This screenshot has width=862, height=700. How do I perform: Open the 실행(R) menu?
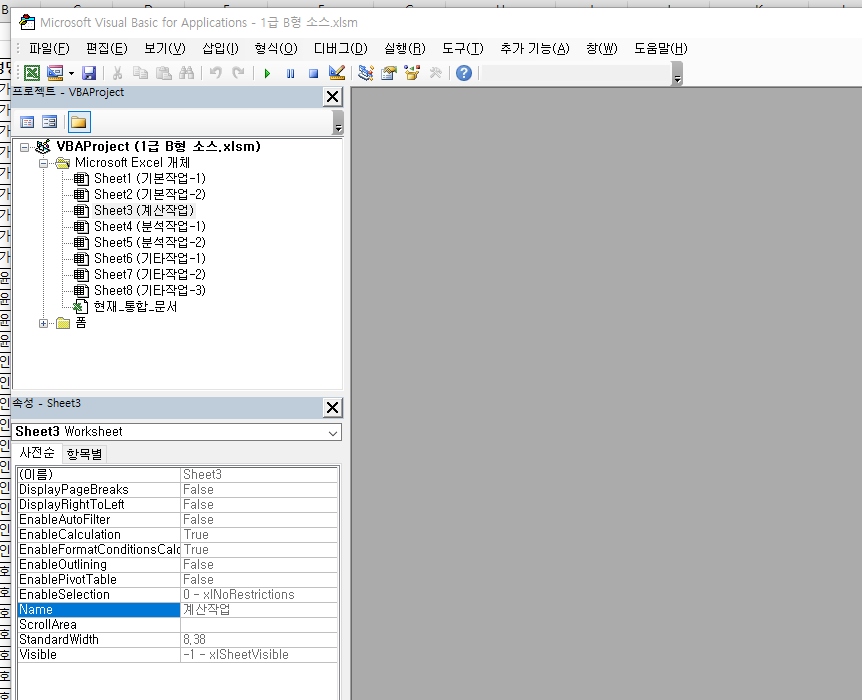[405, 48]
